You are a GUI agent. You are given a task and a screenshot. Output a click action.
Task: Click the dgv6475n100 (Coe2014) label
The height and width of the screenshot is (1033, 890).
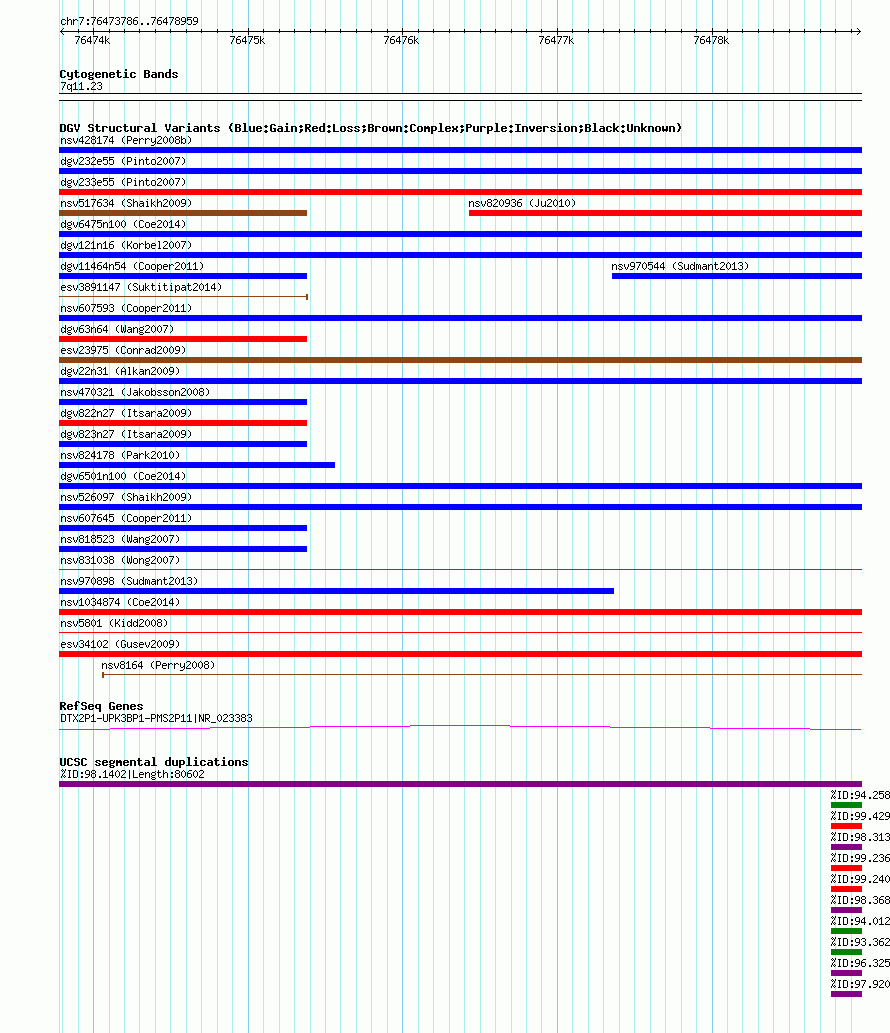pyautogui.click(x=123, y=225)
